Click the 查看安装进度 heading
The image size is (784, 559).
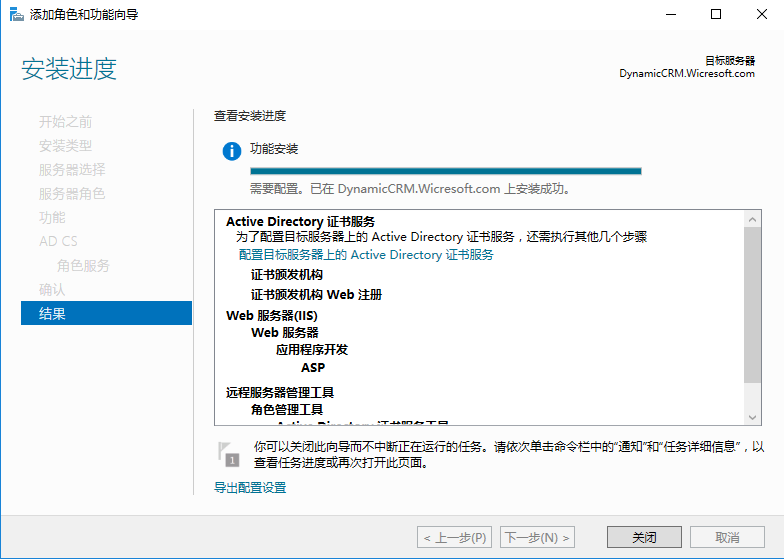250,116
